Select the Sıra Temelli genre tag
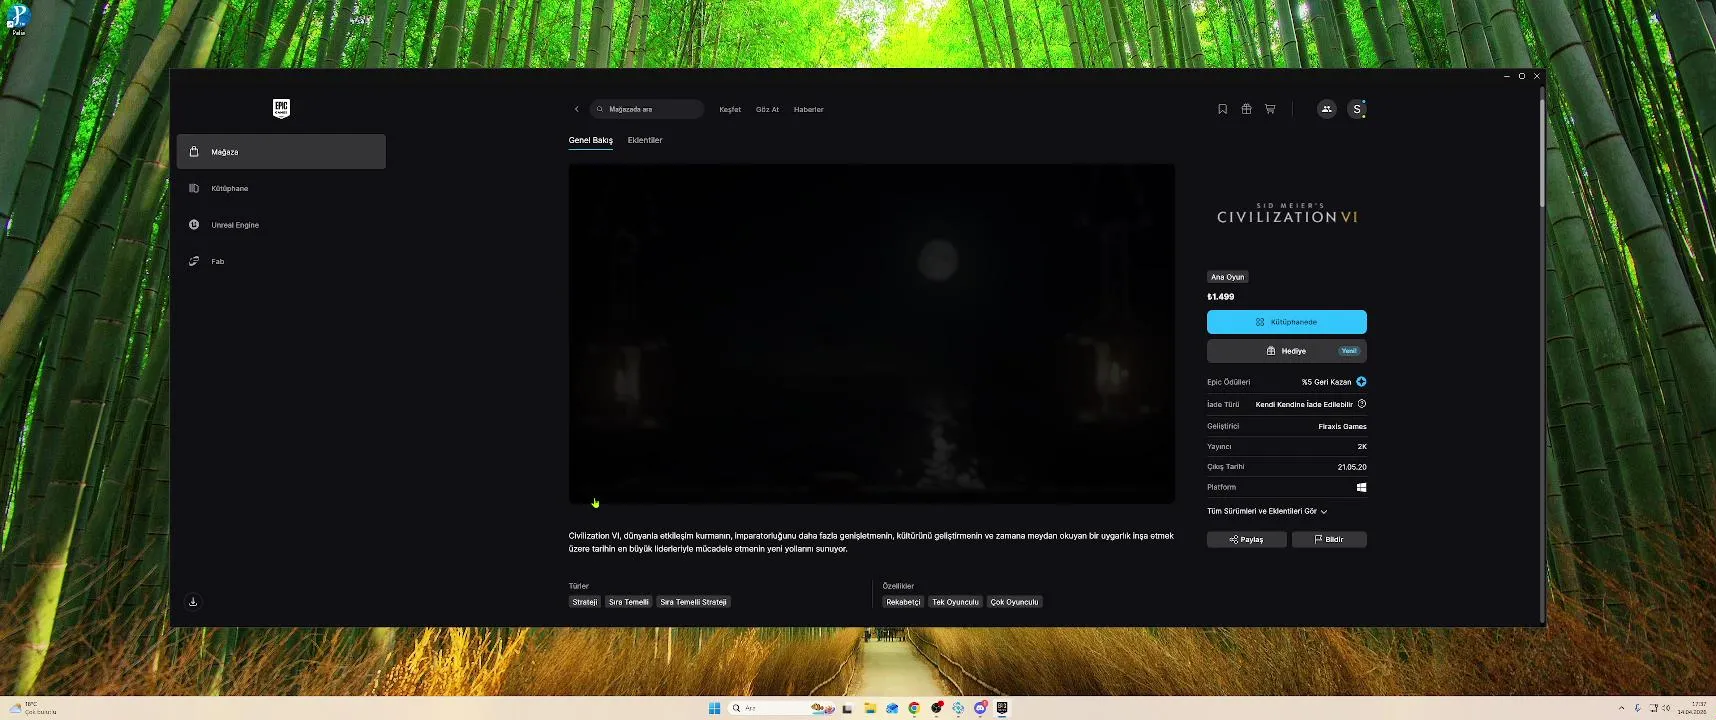 pyautogui.click(x=629, y=602)
